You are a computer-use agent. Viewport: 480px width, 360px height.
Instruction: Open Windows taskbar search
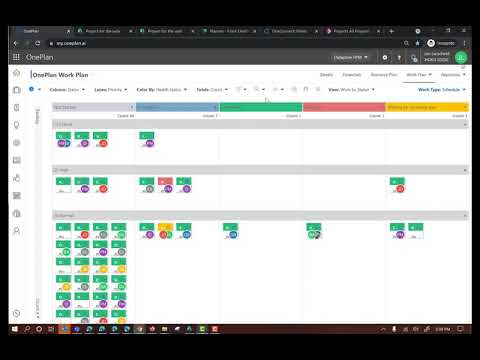pyautogui.click(x=27, y=329)
